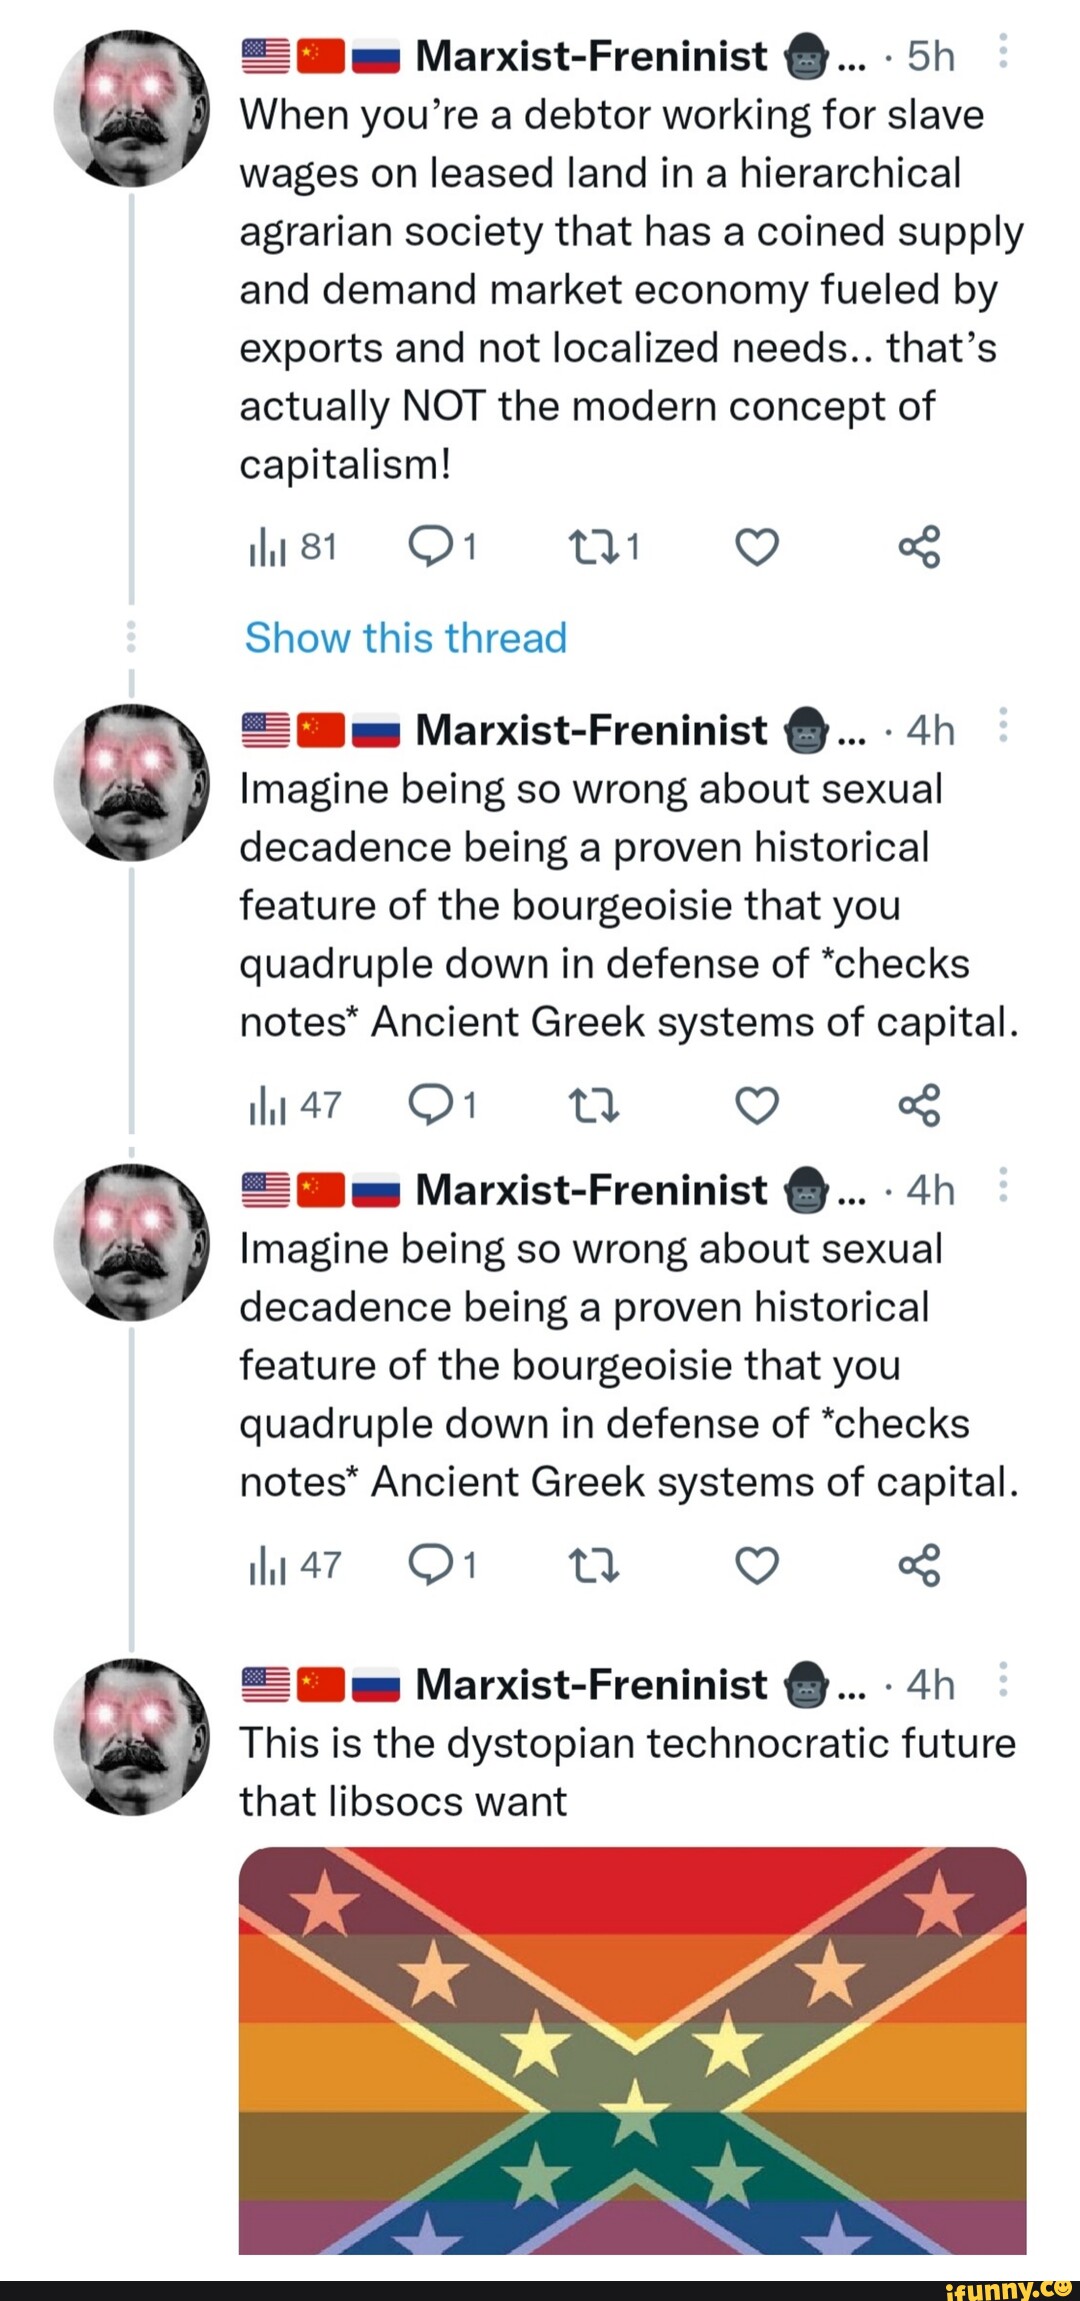View analytics showing 81 views

[x=292, y=547]
